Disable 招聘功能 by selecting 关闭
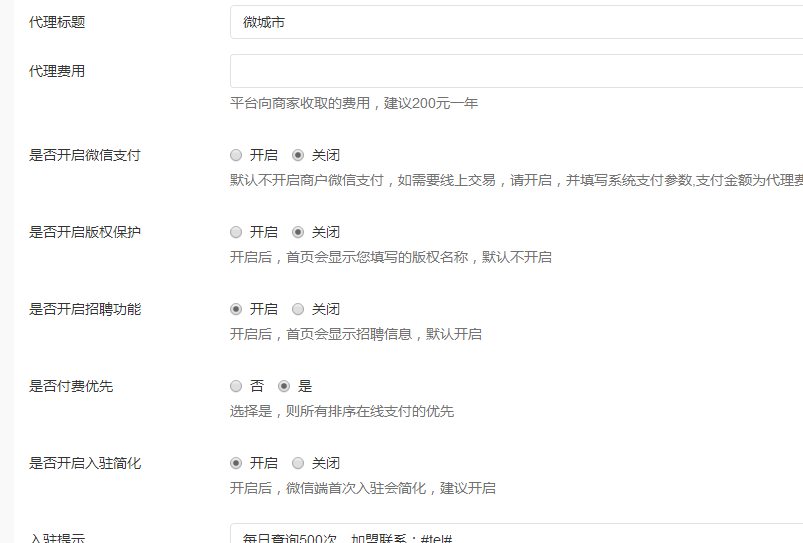 298,309
